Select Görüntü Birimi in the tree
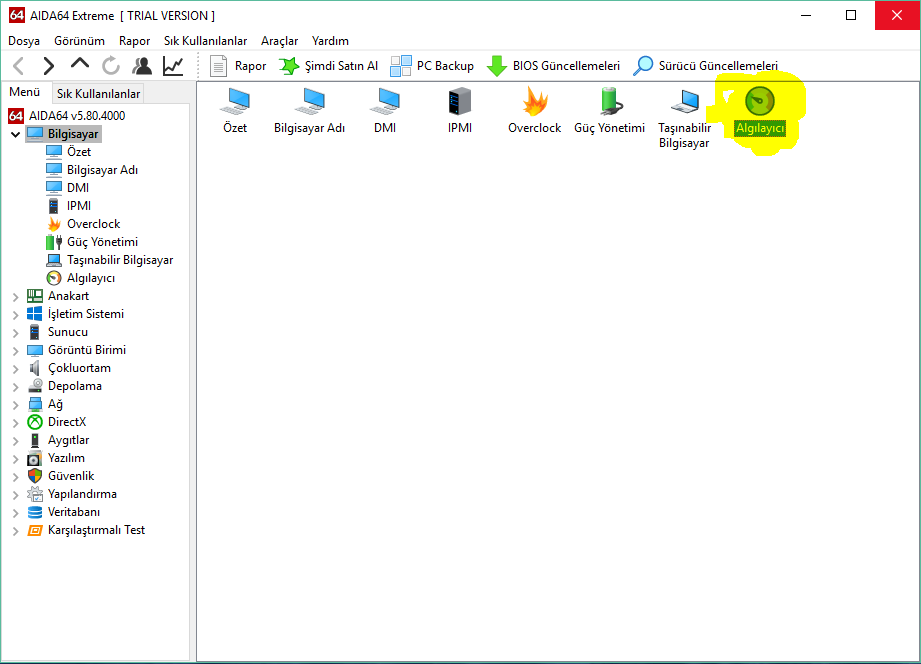 [x=77, y=350]
